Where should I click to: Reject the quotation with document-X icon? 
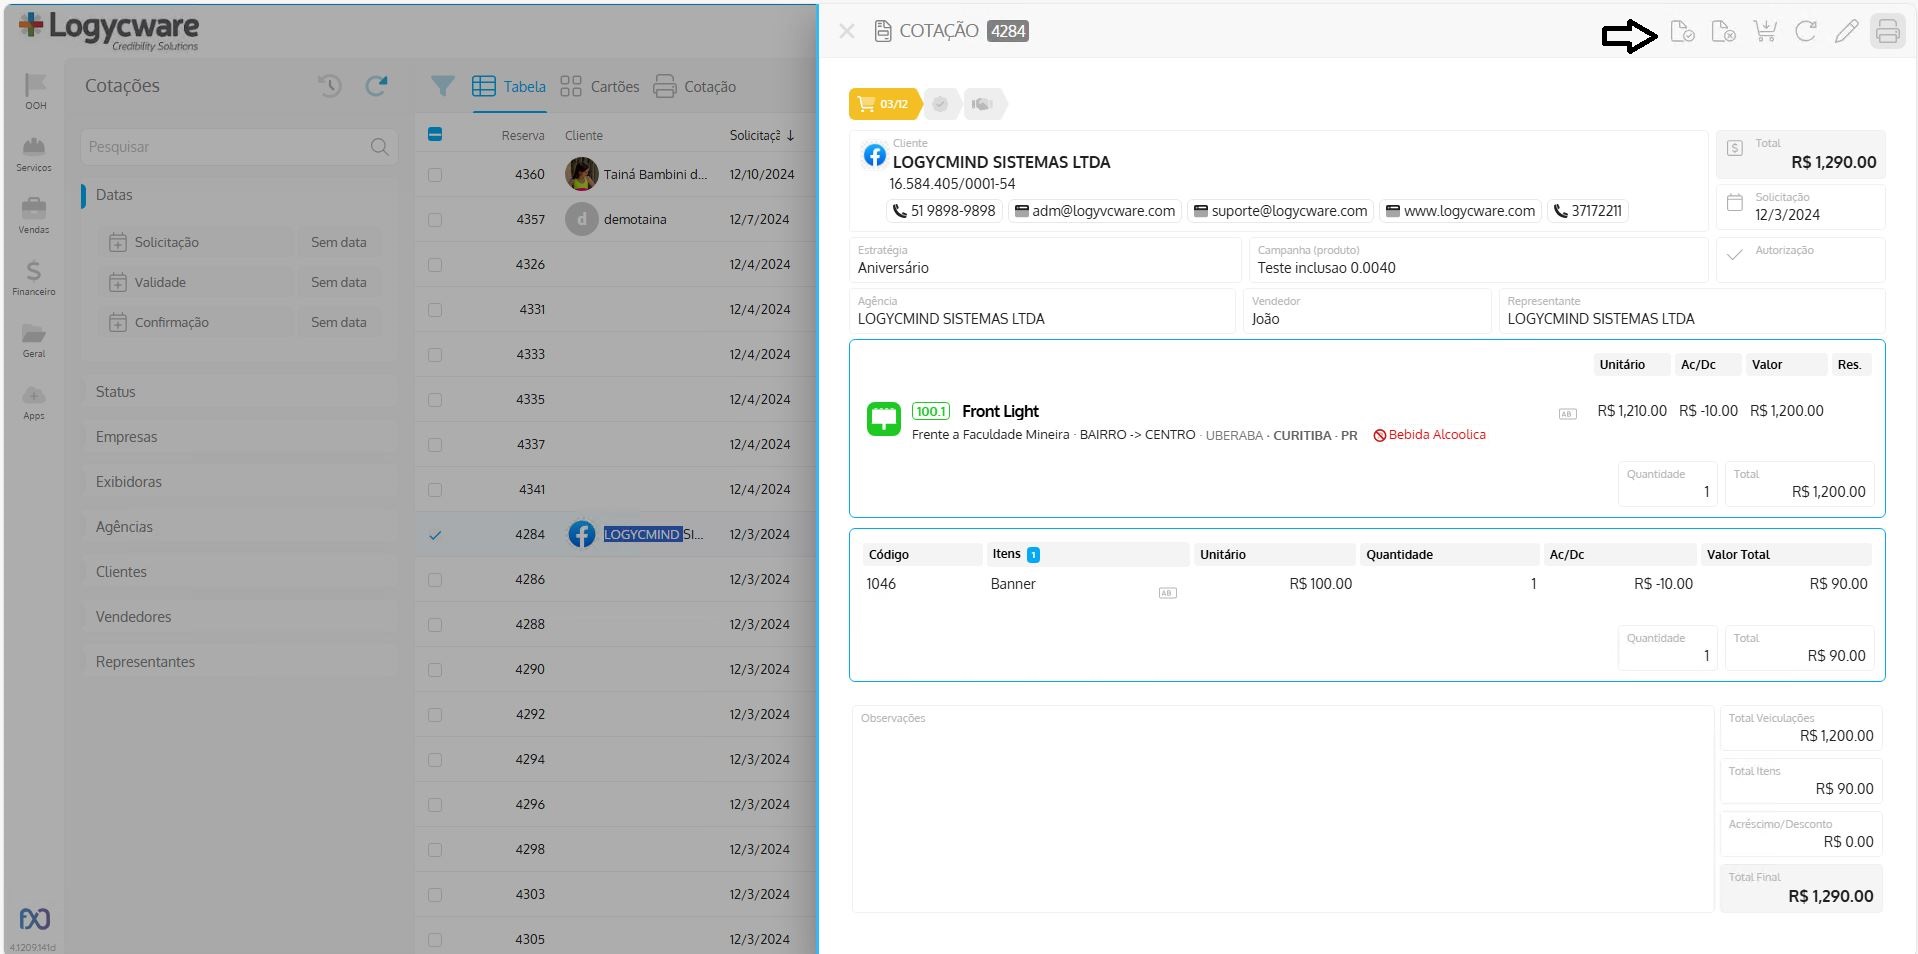(x=1724, y=32)
